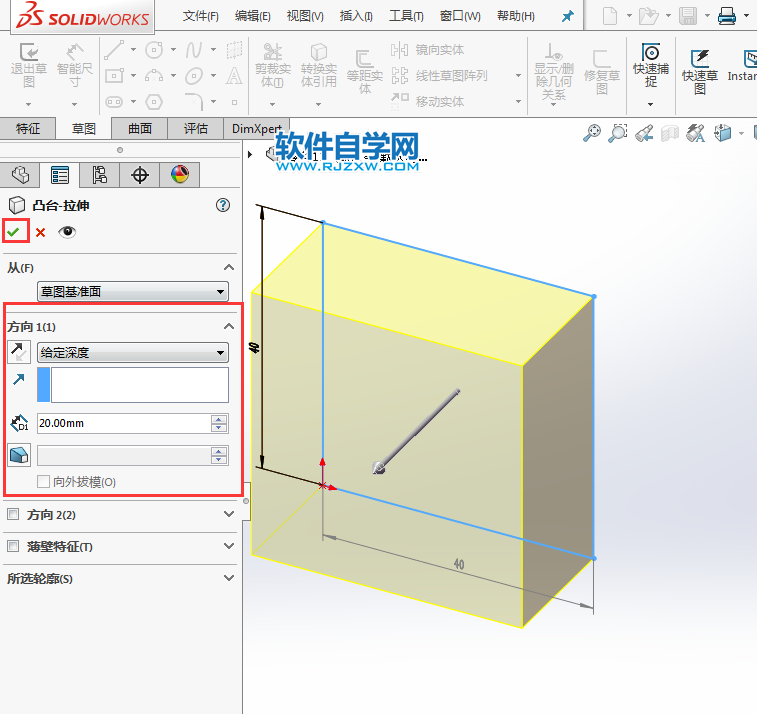The height and width of the screenshot is (714, 757).
Task: Open the end condition (给定深度) dropdown
Action: pyautogui.click(x=133, y=352)
